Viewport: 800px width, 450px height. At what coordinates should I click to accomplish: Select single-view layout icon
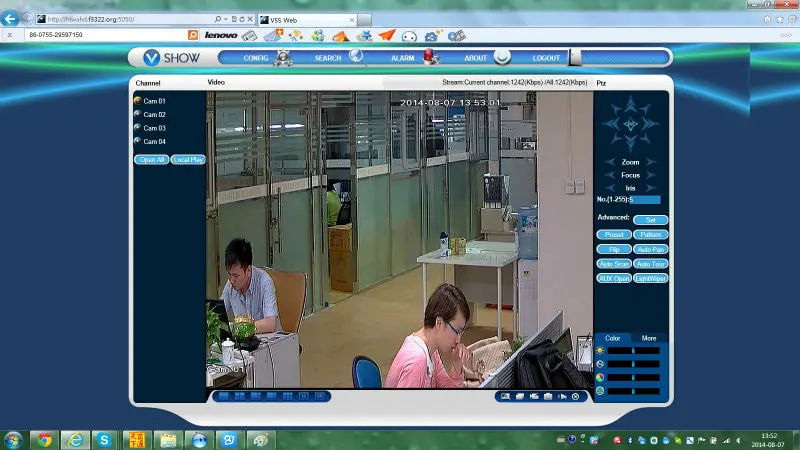click(x=223, y=396)
